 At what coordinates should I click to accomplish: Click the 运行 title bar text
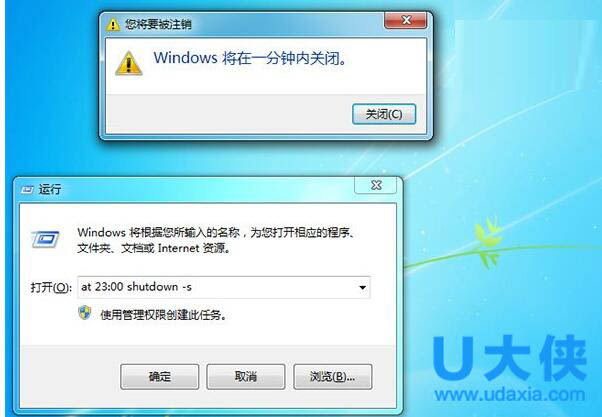pyautogui.click(x=50, y=189)
